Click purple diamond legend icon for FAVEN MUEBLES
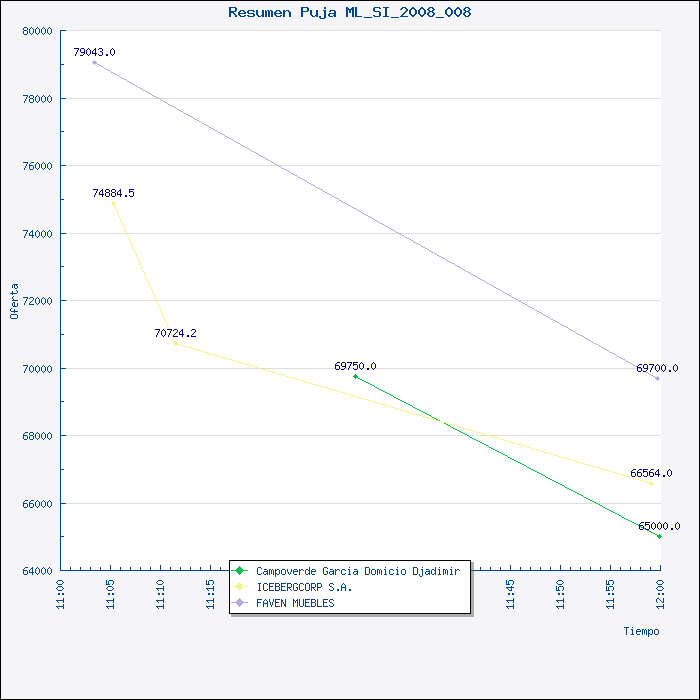The width and height of the screenshot is (700, 700). point(240,603)
